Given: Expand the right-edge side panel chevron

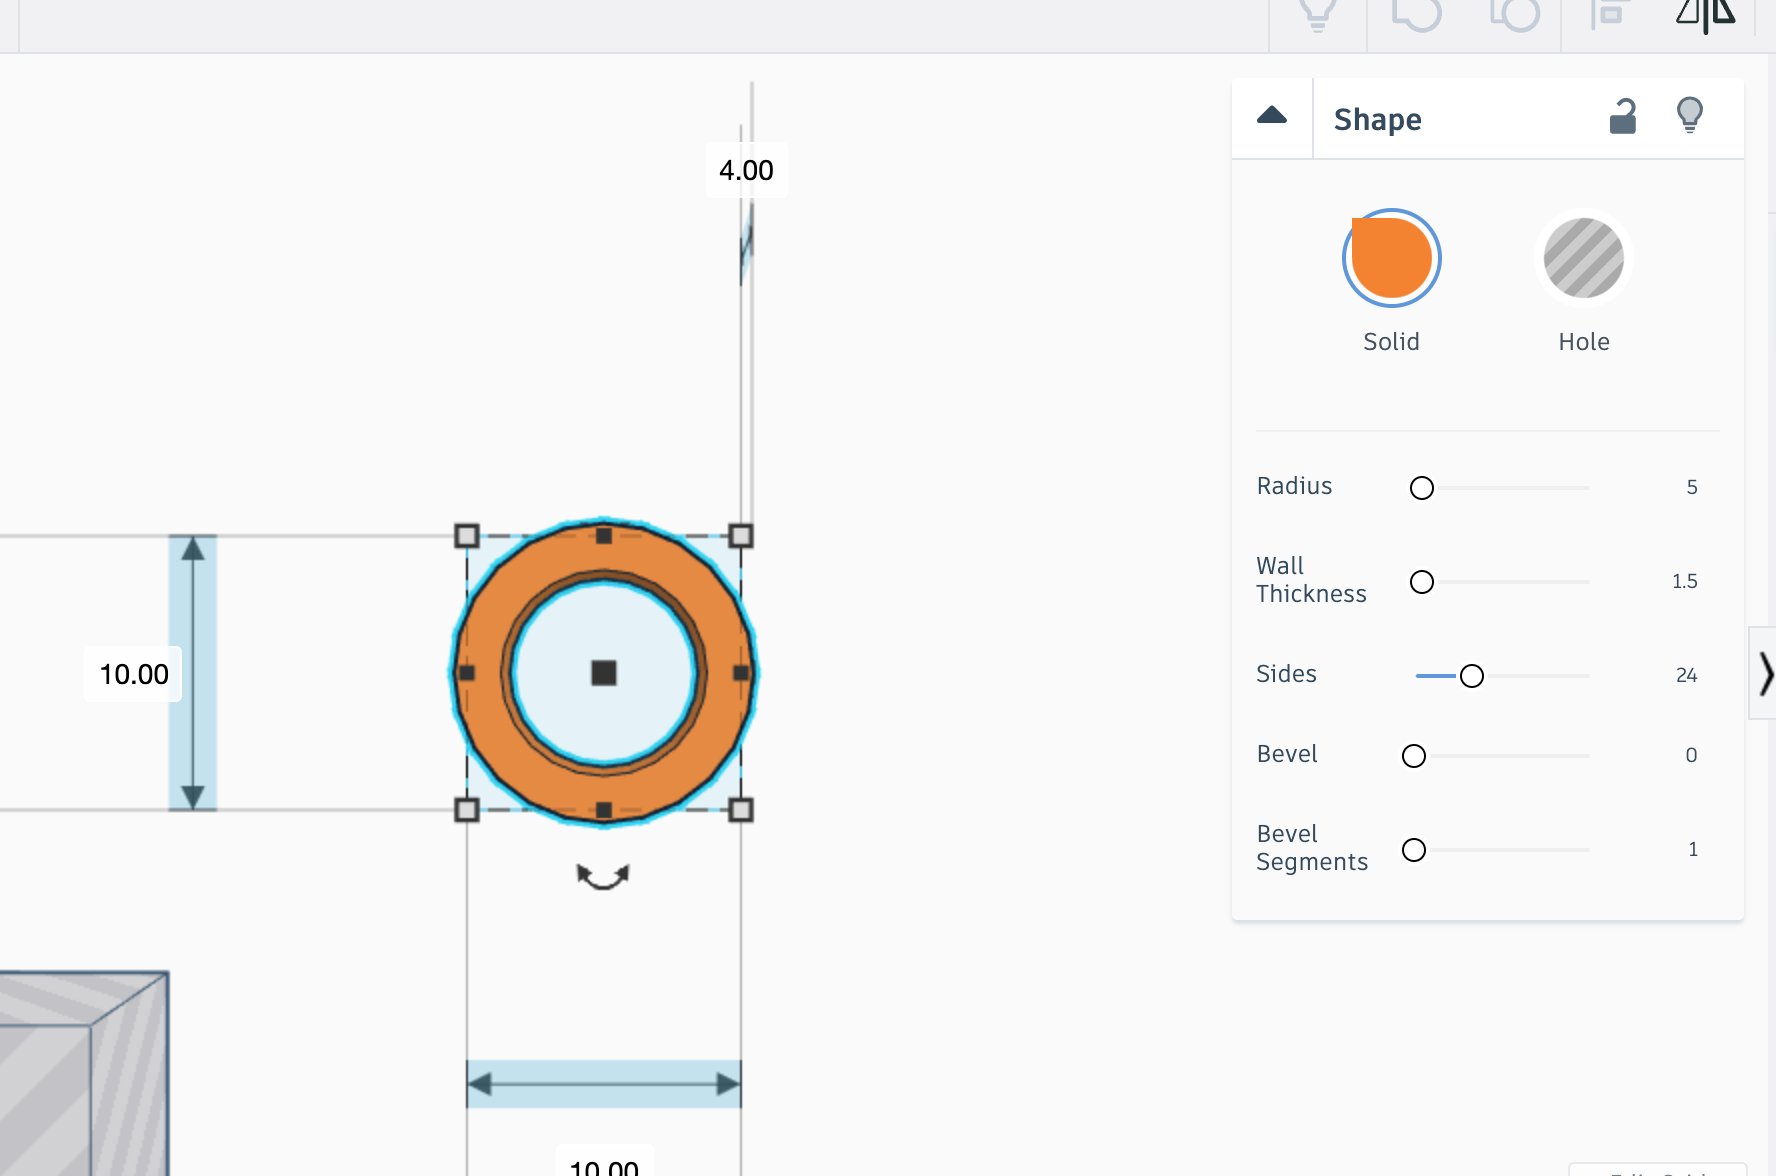Looking at the screenshot, I should pyautogui.click(x=1766, y=674).
